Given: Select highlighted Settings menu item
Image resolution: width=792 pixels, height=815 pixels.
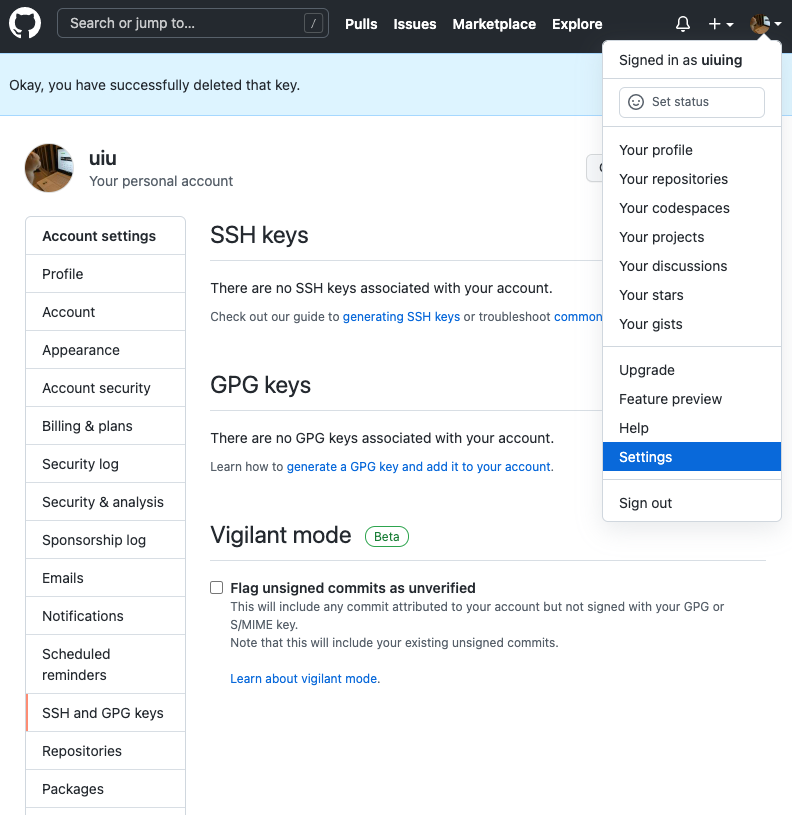Looking at the screenshot, I should [692, 457].
